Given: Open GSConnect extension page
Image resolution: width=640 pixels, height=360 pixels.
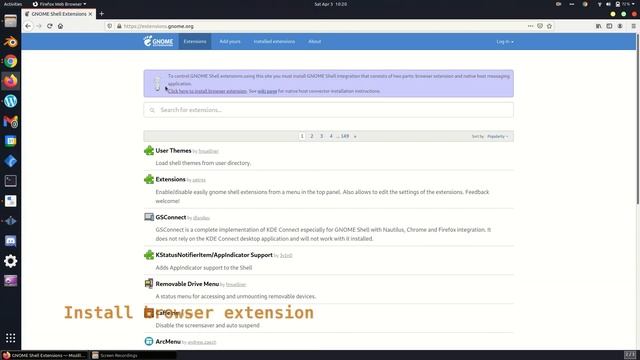Looking at the screenshot, I should (x=171, y=217).
